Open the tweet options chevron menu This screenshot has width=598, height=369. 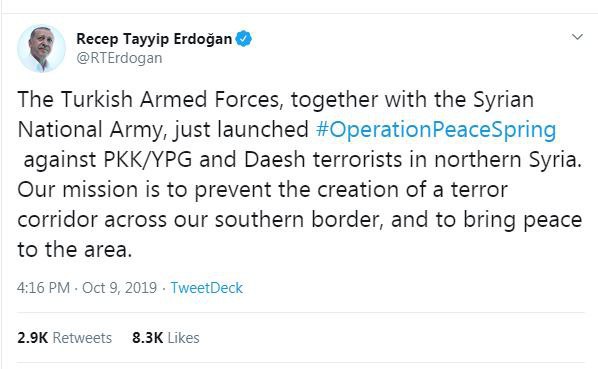577,37
